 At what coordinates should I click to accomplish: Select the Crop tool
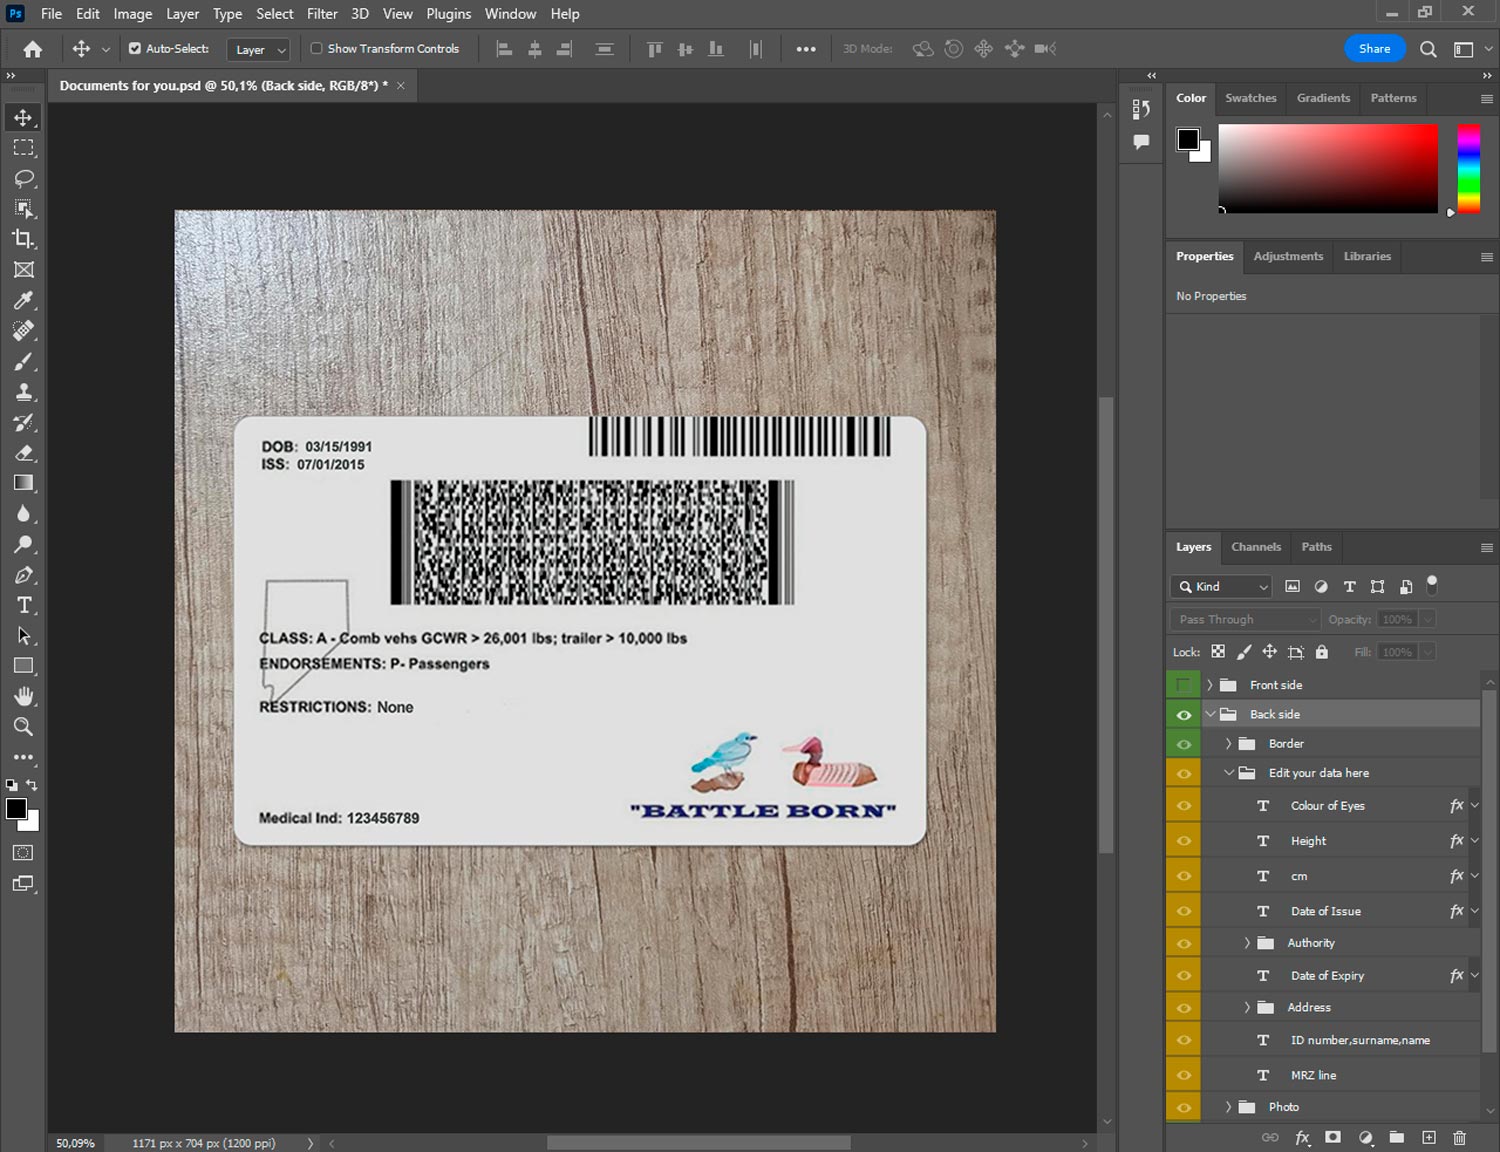point(24,239)
